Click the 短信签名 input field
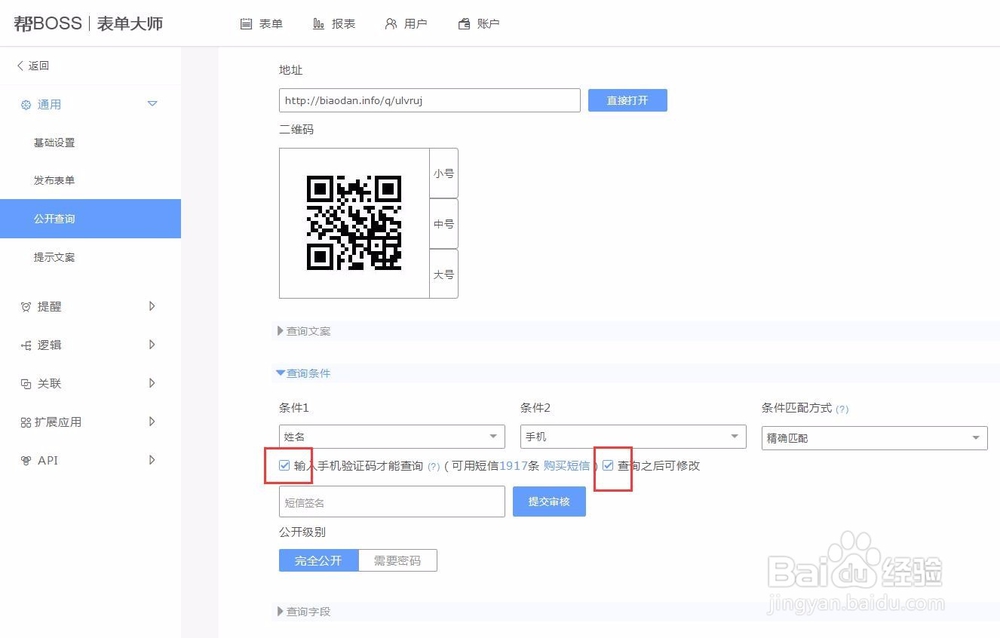This screenshot has width=1000, height=638. [x=392, y=501]
